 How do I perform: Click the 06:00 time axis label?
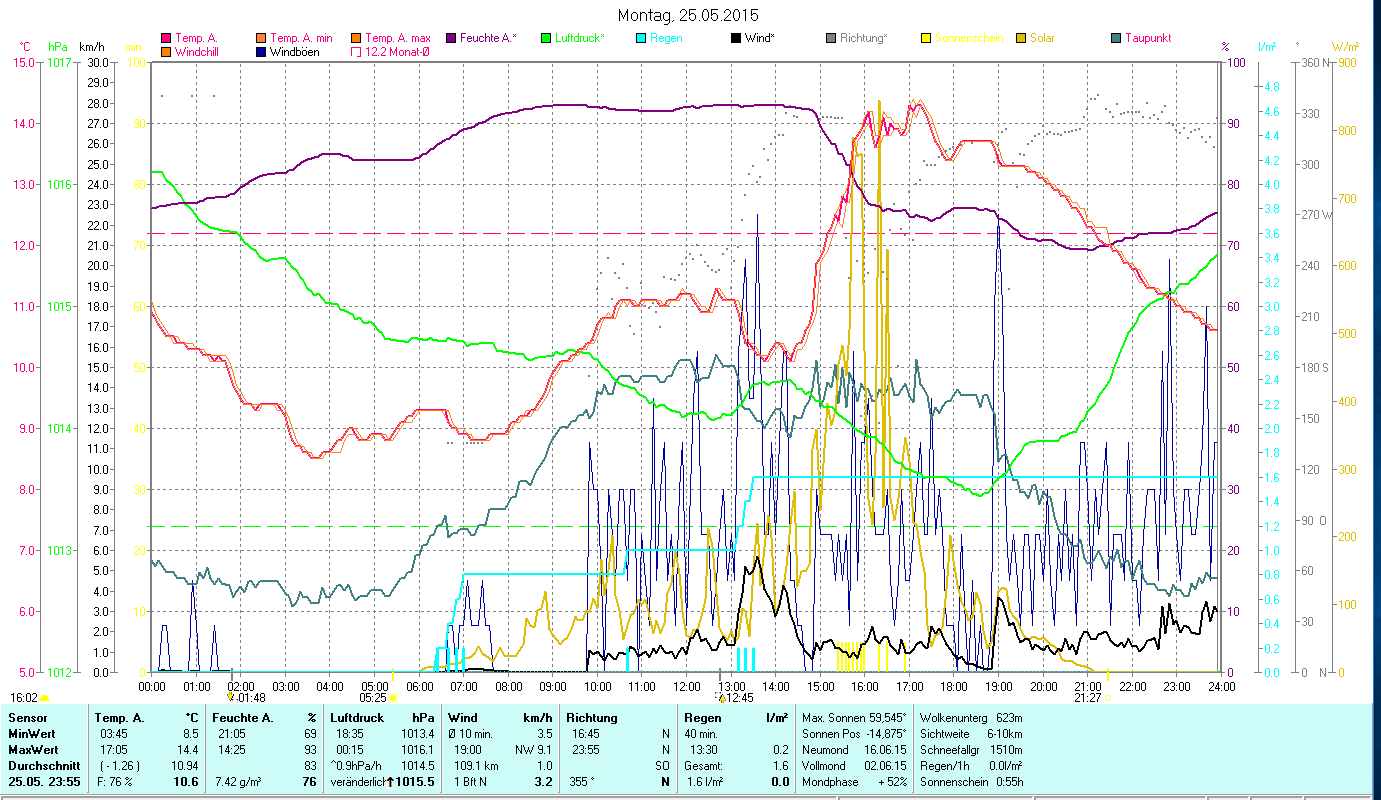click(420, 686)
